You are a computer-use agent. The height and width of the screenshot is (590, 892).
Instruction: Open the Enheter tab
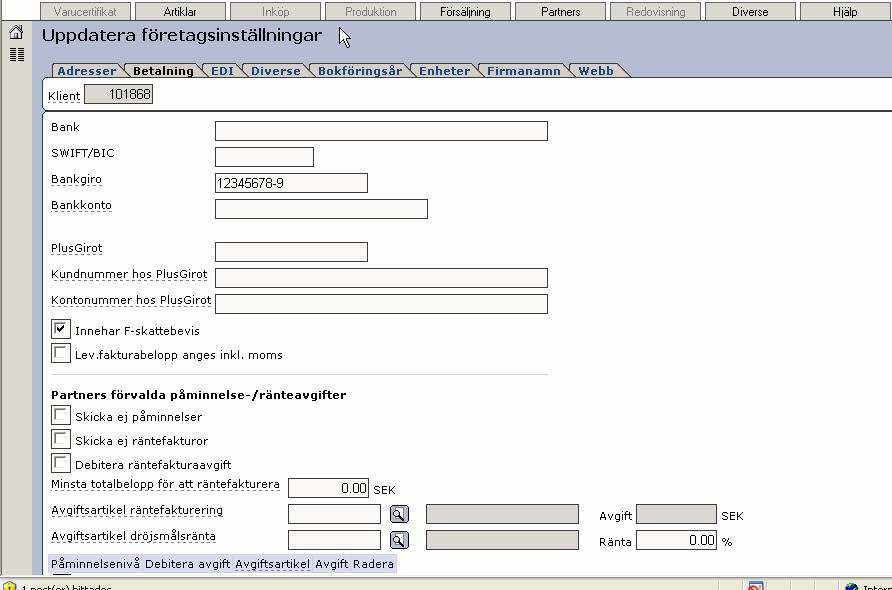coord(445,71)
